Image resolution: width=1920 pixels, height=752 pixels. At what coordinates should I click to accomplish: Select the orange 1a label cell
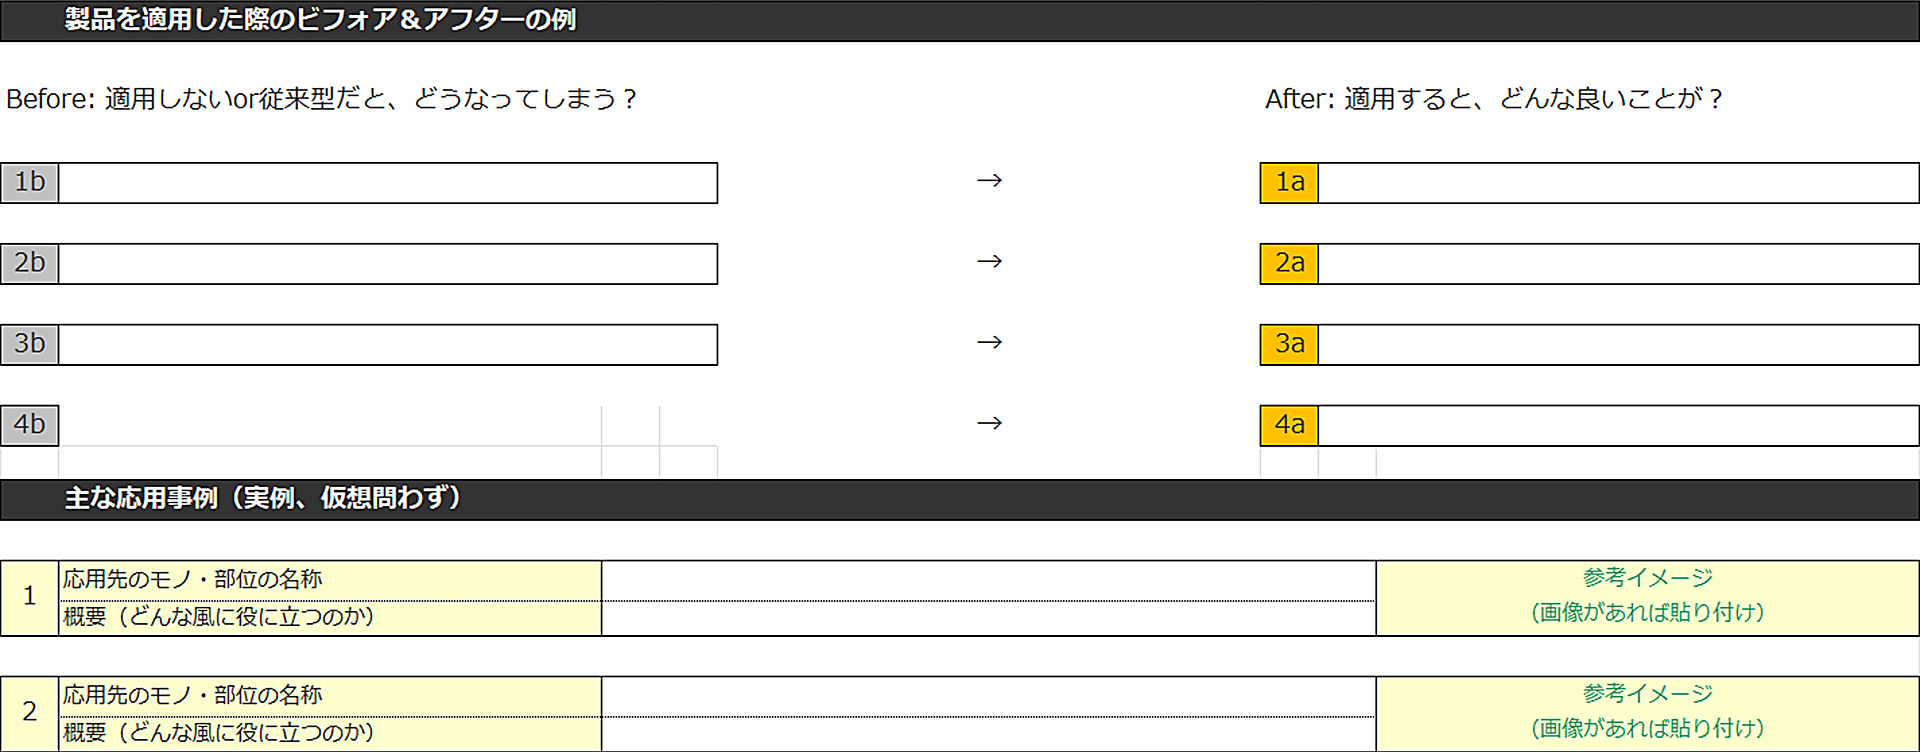[1289, 183]
